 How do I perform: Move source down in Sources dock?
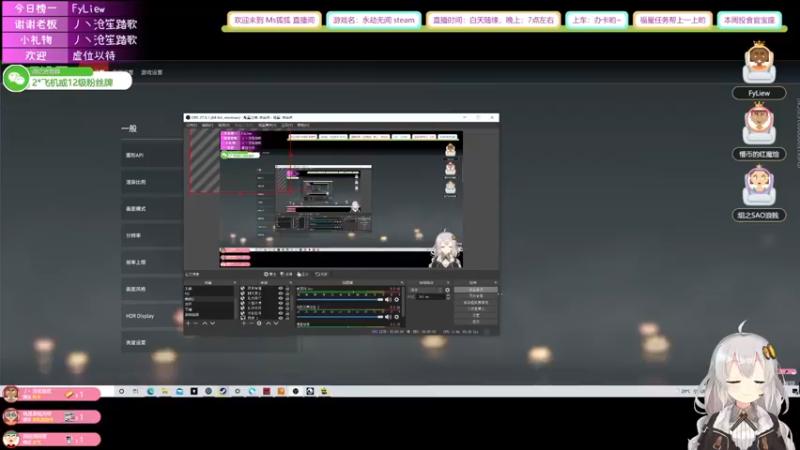276,323
